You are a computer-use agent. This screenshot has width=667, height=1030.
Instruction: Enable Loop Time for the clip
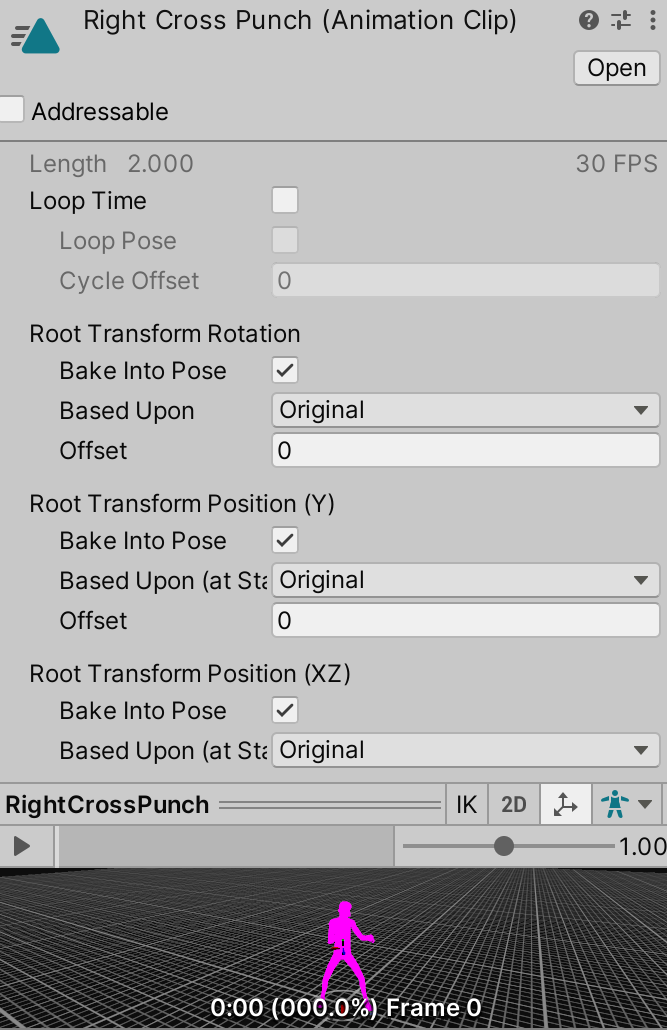pos(285,200)
